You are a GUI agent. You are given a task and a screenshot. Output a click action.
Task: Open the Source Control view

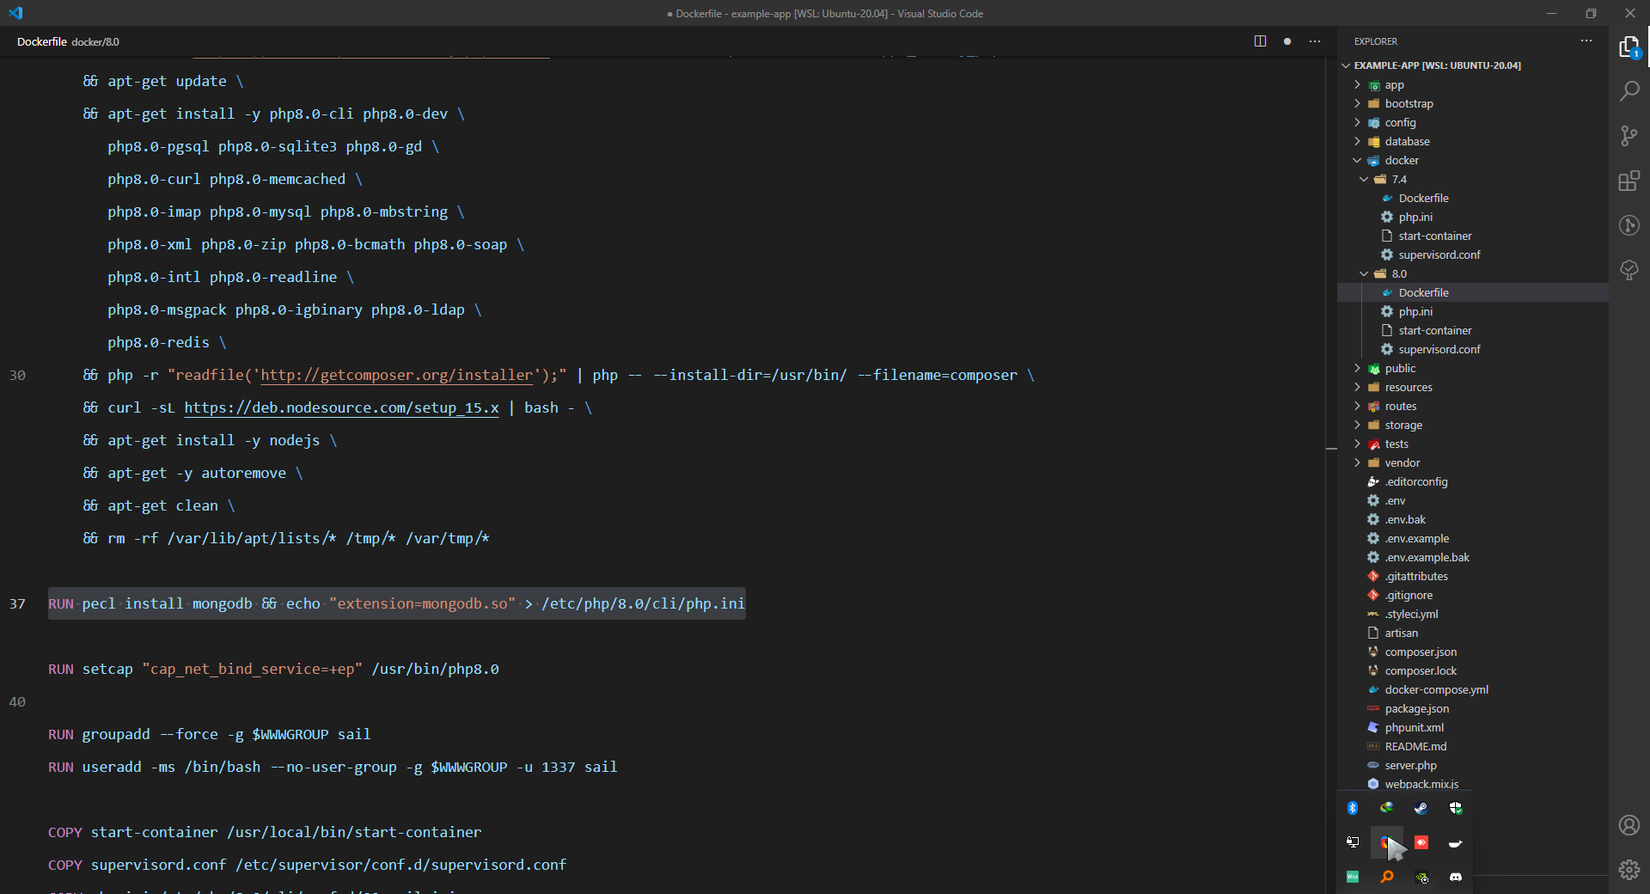point(1629,136)
